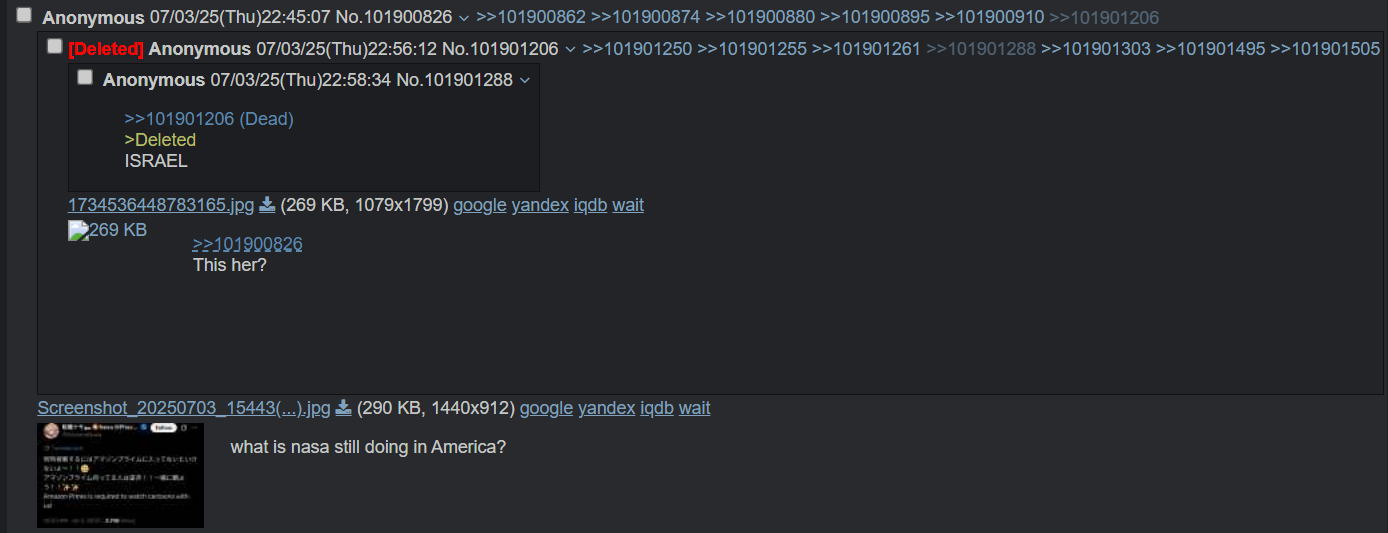Search first image with google link

pyautogui.click(x=479, y=205)
